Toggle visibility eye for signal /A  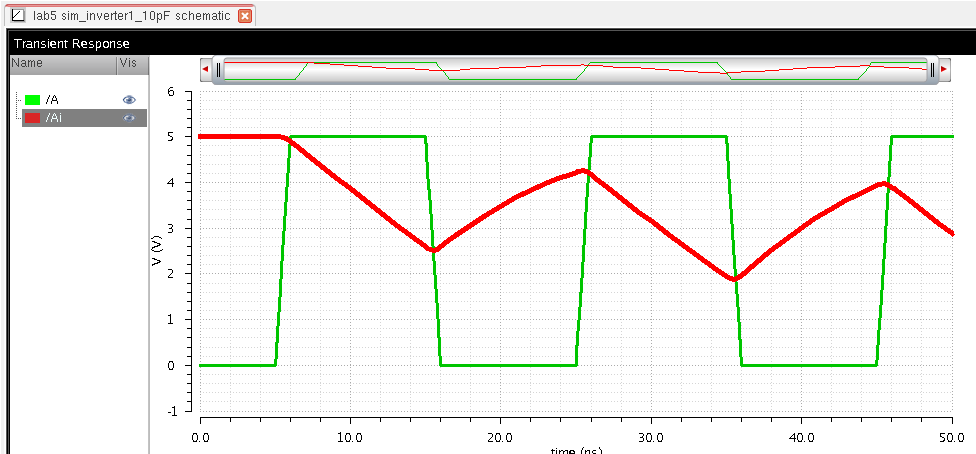coord(129,100)
